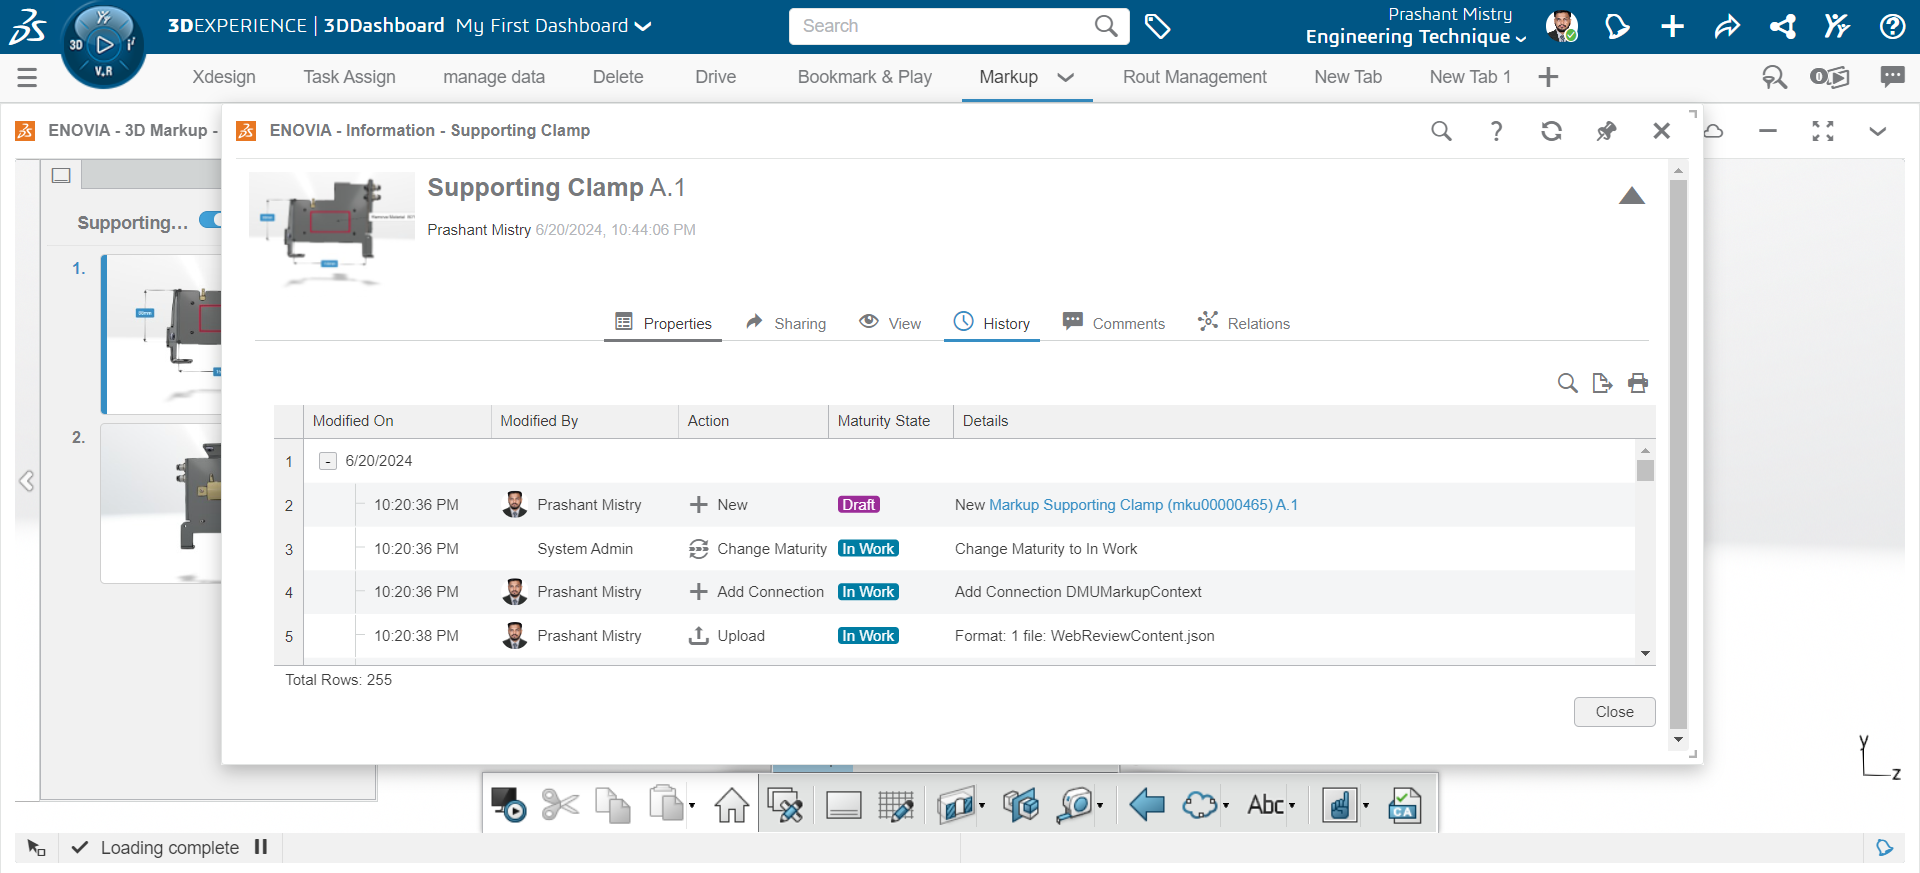This screenshot has height=873, width=1920.
Task: Switch to the Relations tab
Action: [x=1244, y=323]
